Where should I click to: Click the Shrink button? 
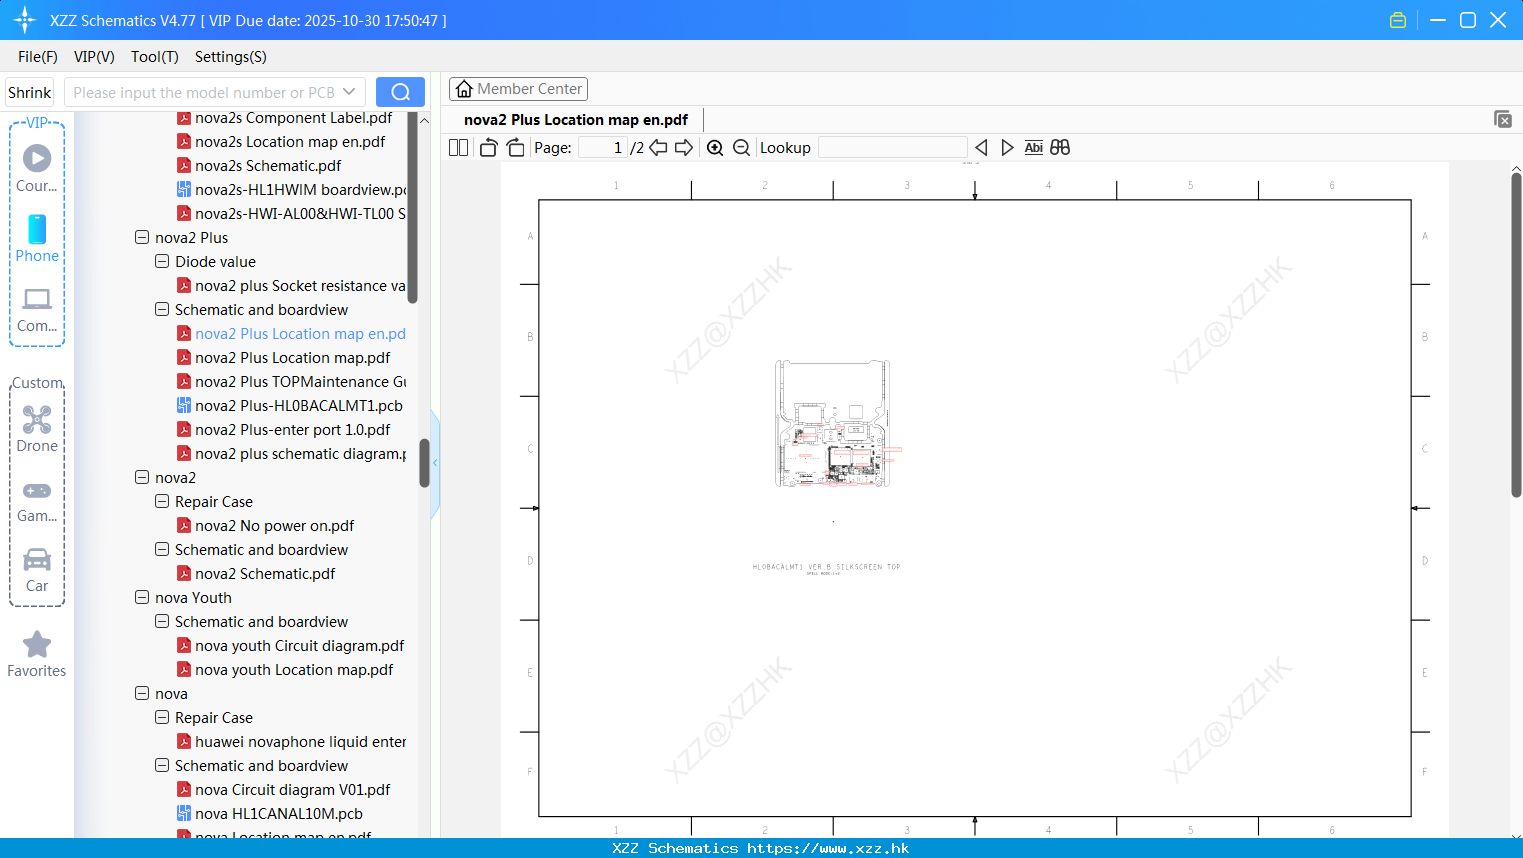point(29,92)
